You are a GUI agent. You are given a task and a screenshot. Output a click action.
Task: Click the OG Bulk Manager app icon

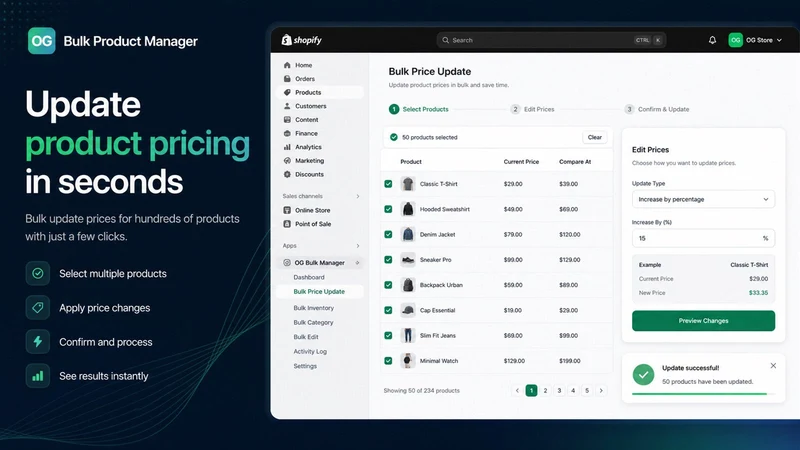[287, 262]
